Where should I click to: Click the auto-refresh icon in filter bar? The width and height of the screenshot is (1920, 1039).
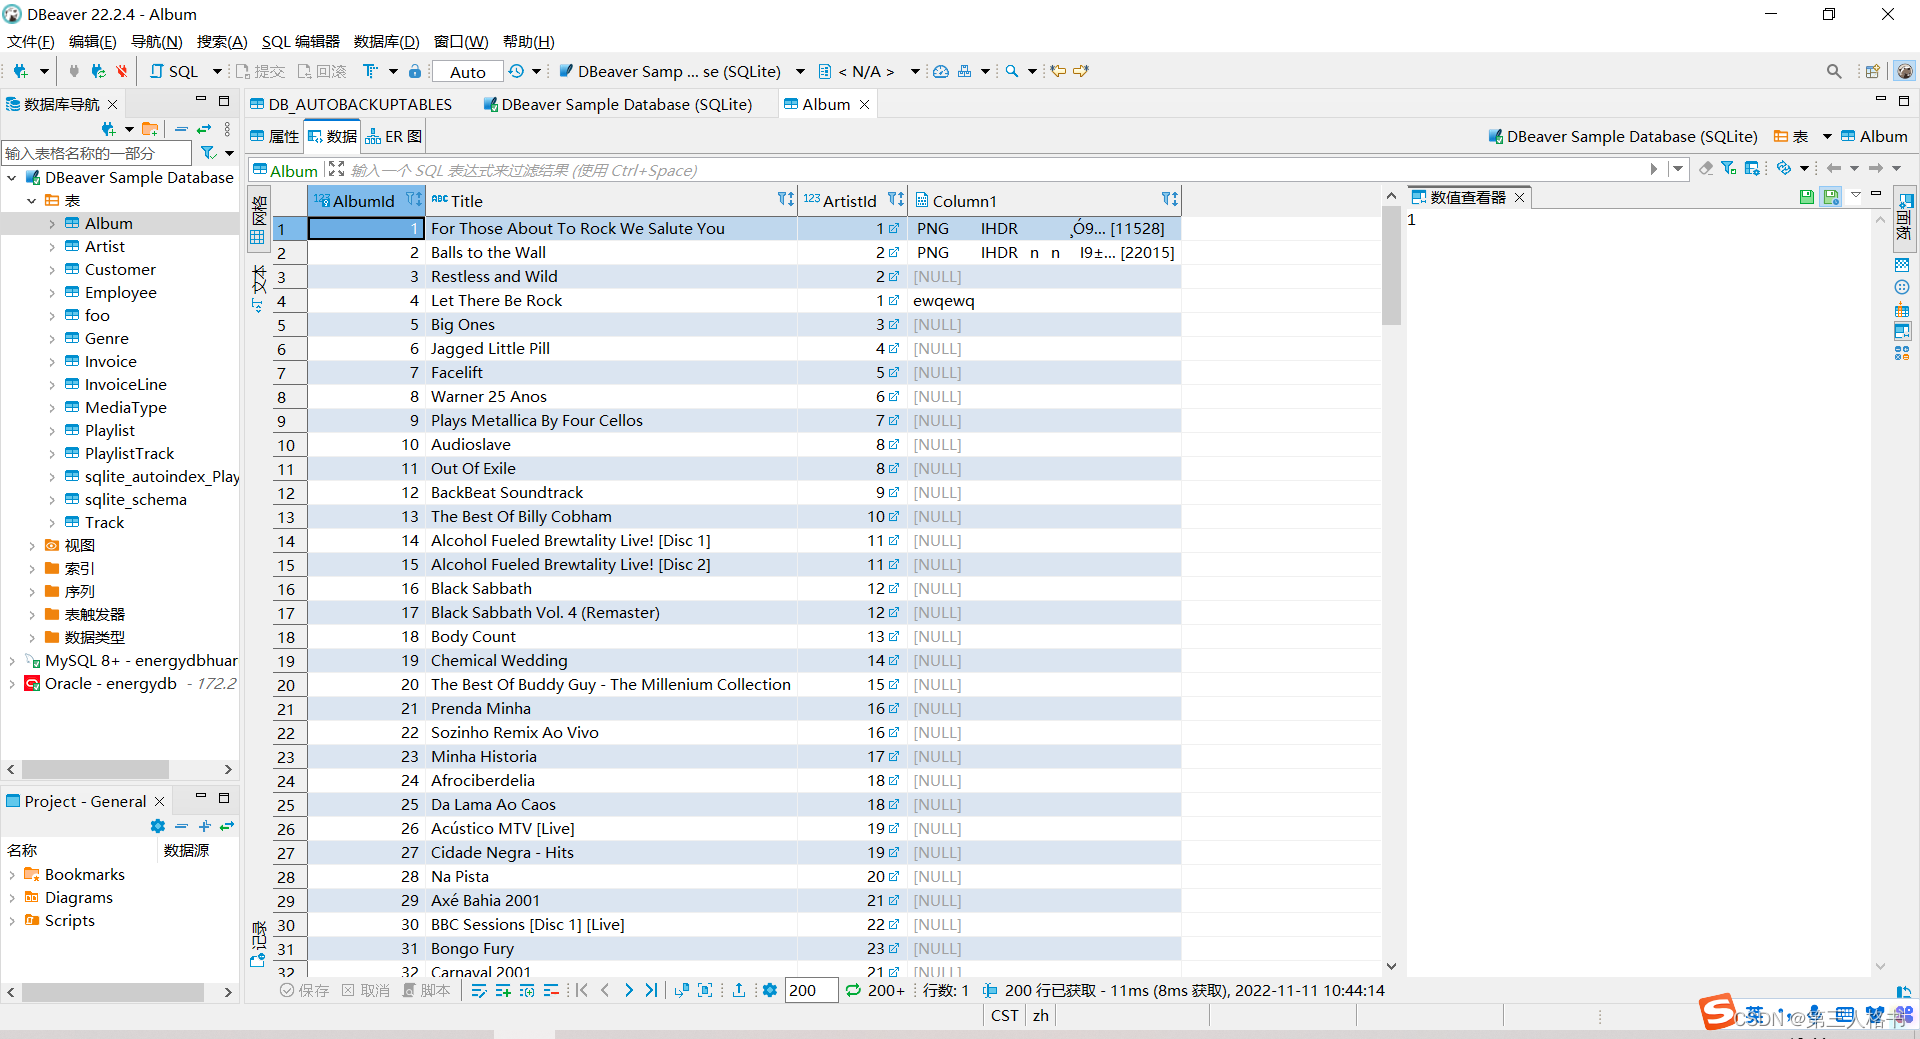coord(1784,168)
